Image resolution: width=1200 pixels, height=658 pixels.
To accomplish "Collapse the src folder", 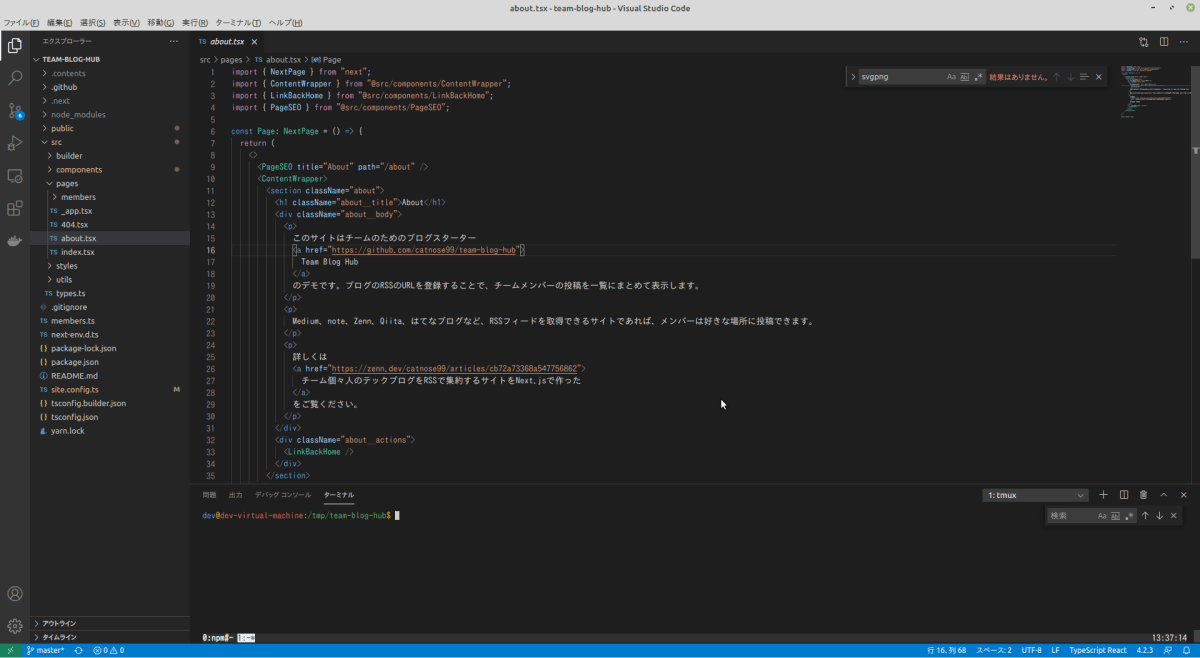I will tap(110, 142).
